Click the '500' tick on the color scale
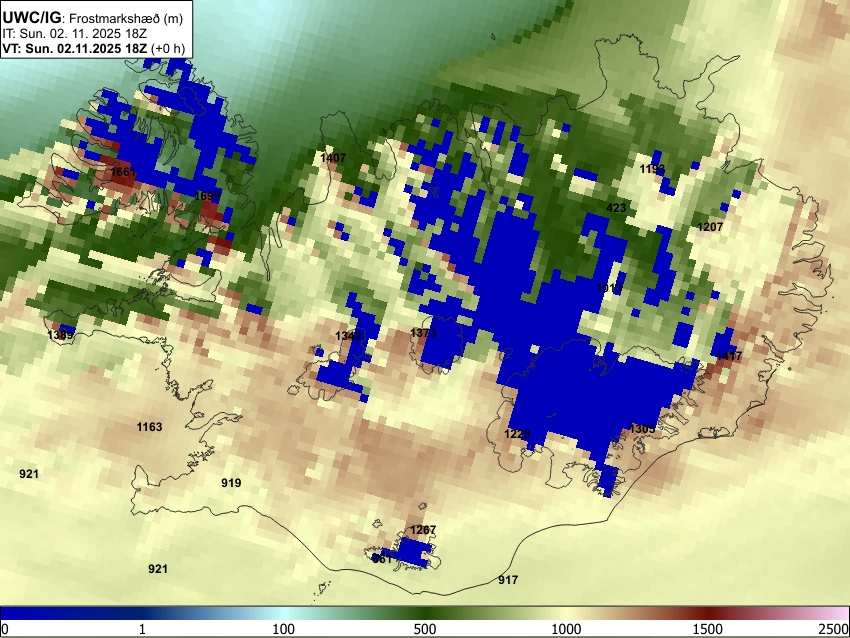 point(425,629)
